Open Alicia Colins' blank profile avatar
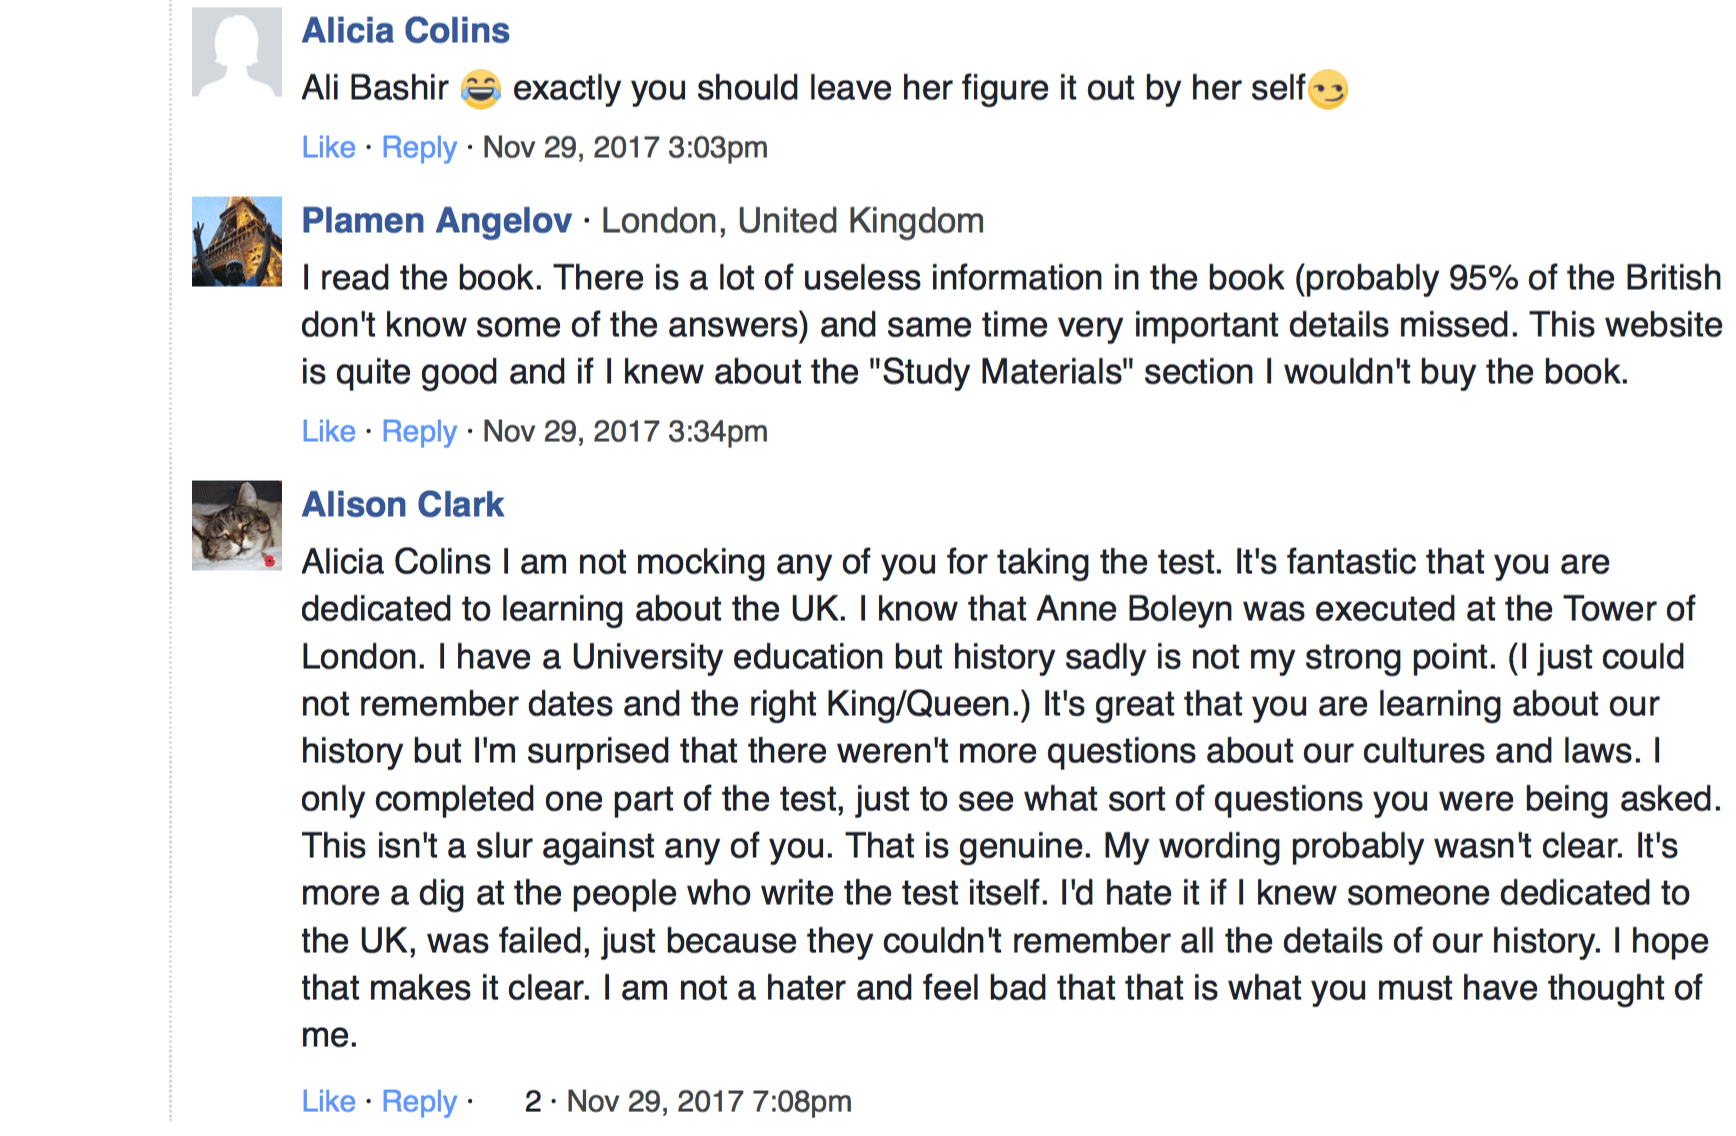This screenshot has width=1736, height=1136. [237, 52]
